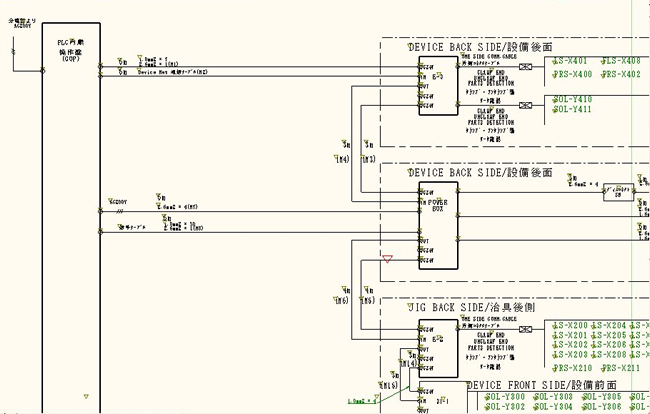
Task: Click the LS-X202 device label
Action: (x=570, y=345)
